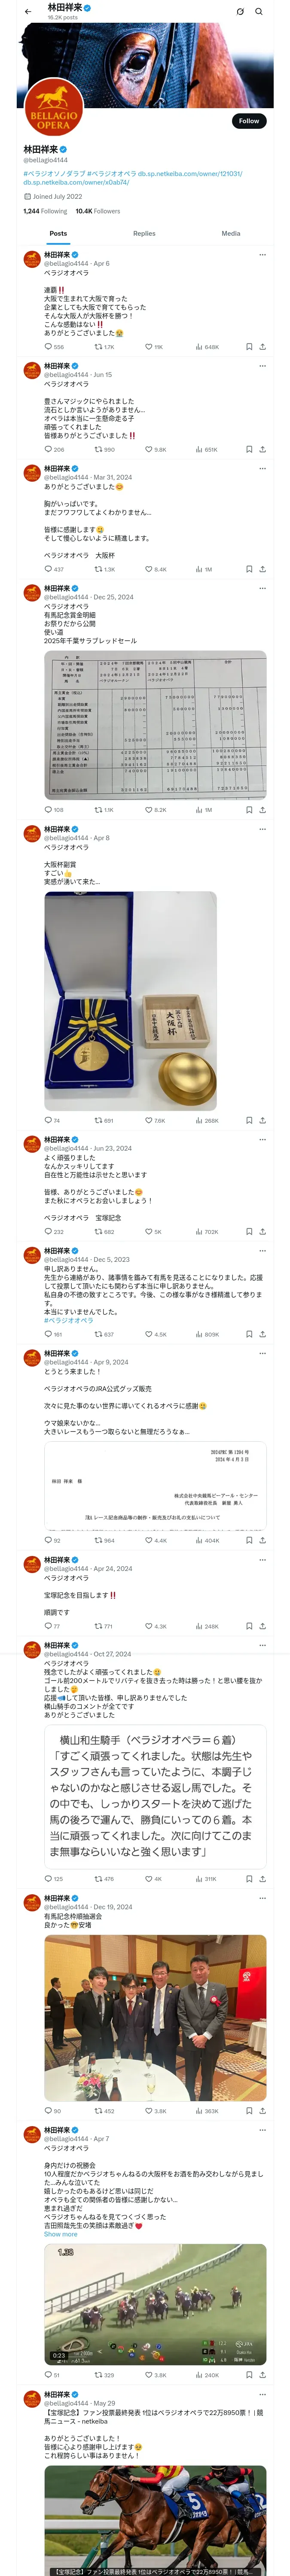The height and width of the screenshot is (2576, 290).
Task: Switch to the Replies tab
Action: [144, 233]
